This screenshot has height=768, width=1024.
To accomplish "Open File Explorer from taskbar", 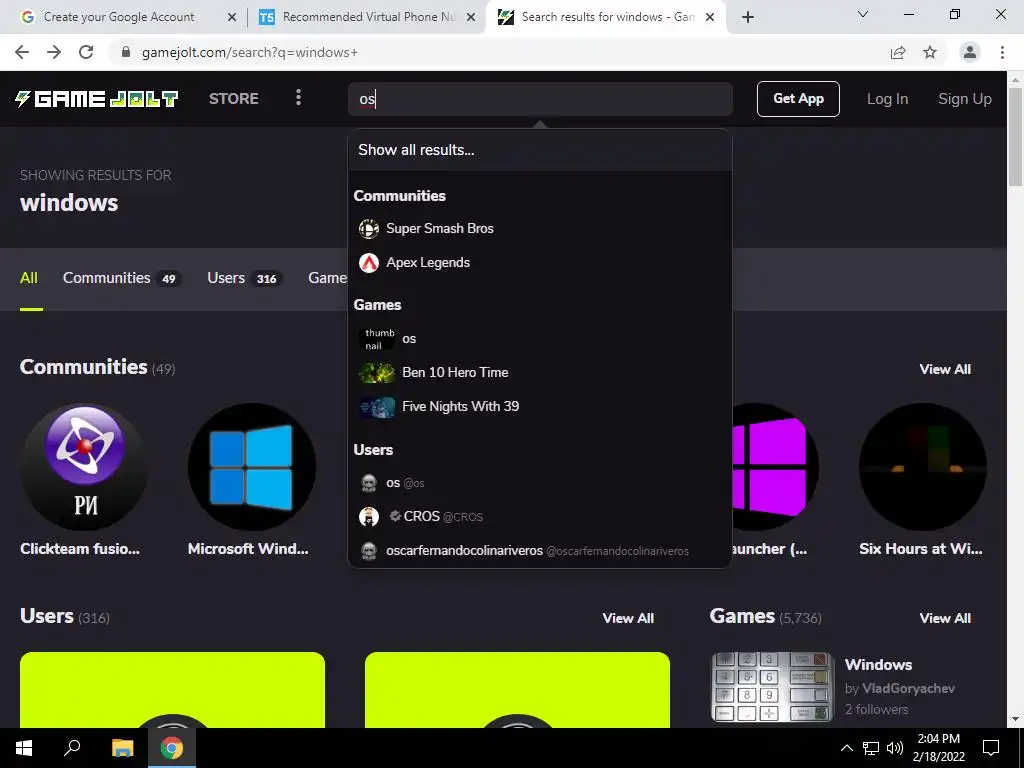I will (x=122, y=748).
